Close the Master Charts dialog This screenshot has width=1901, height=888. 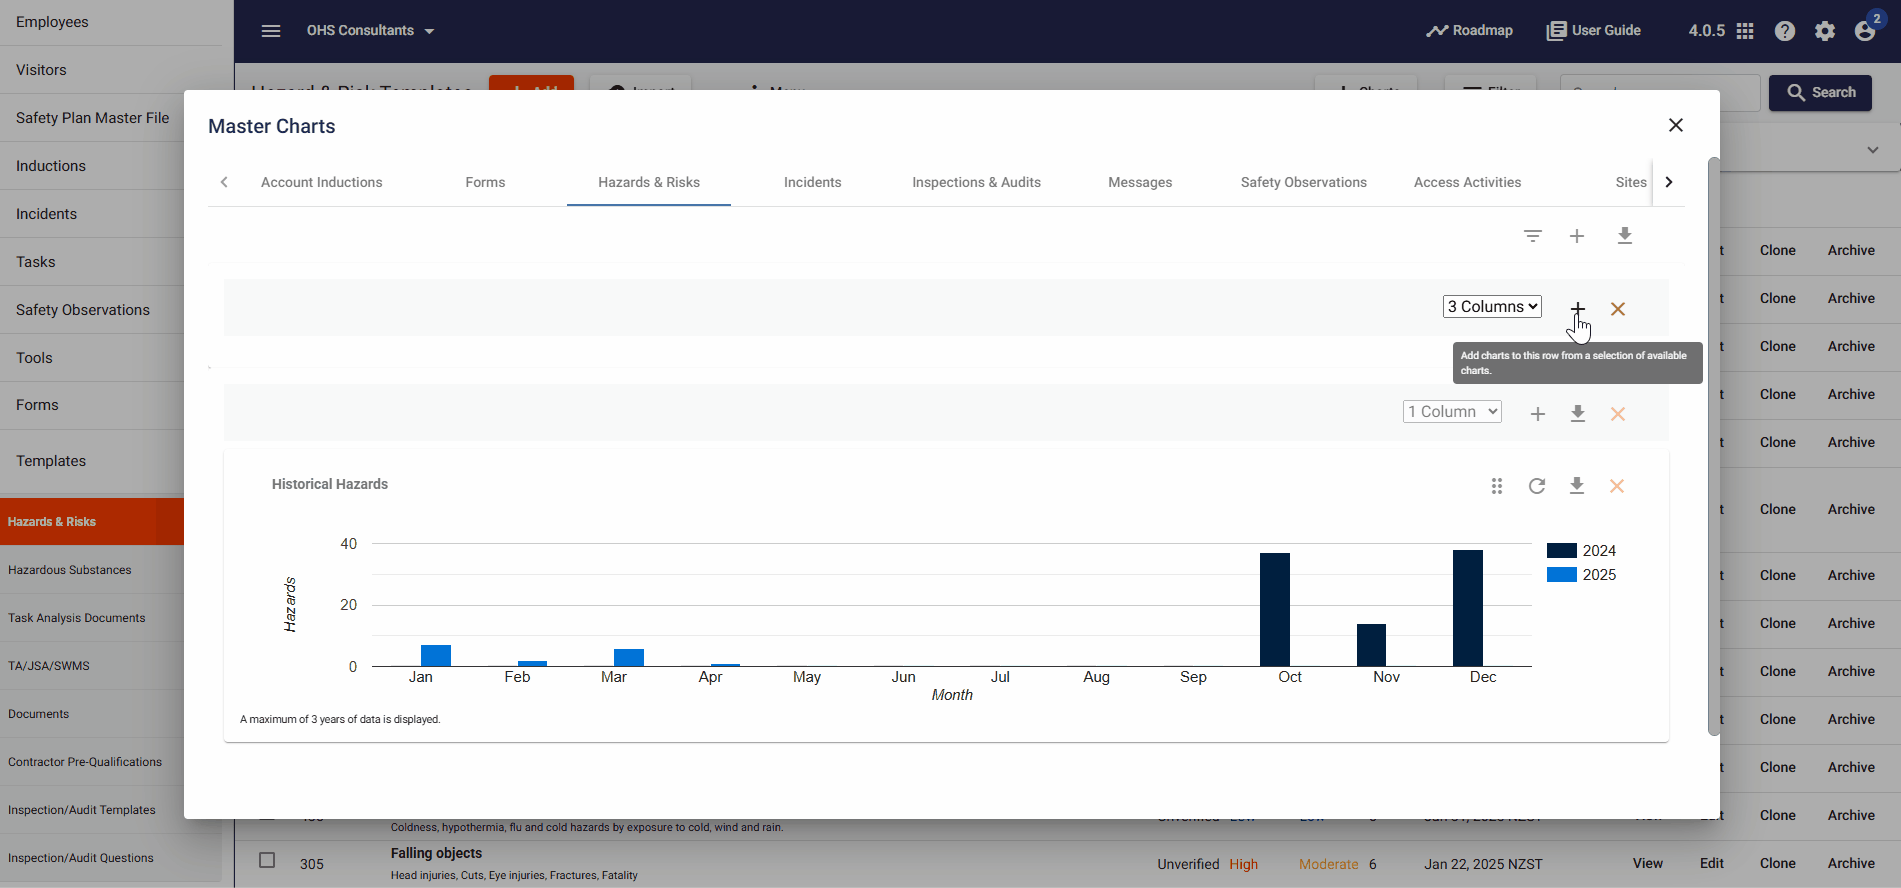click(1676, 125)
